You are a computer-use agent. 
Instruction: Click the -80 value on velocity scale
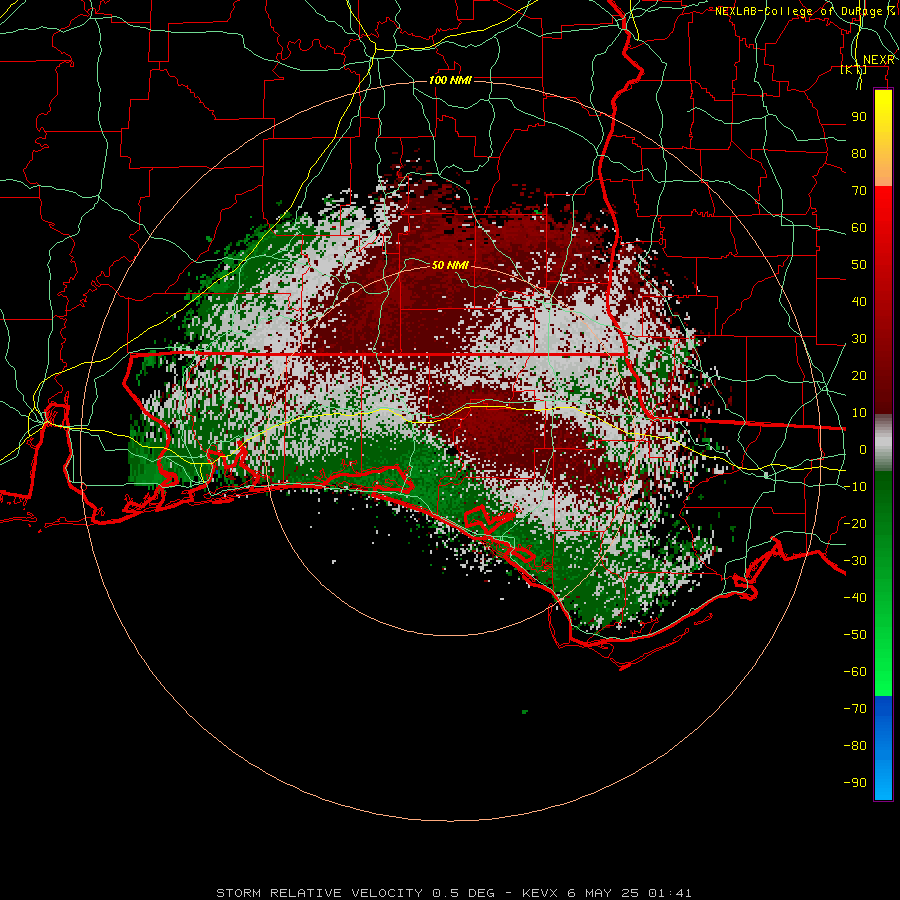[855, 746]
